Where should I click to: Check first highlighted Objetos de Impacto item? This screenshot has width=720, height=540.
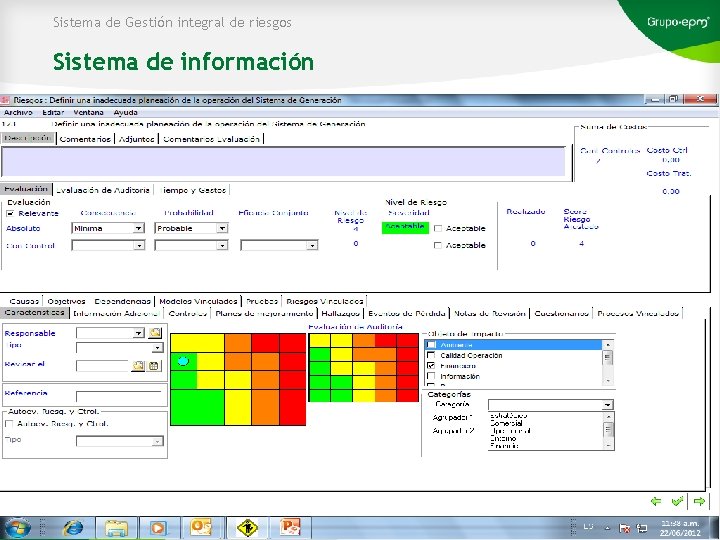431,345
